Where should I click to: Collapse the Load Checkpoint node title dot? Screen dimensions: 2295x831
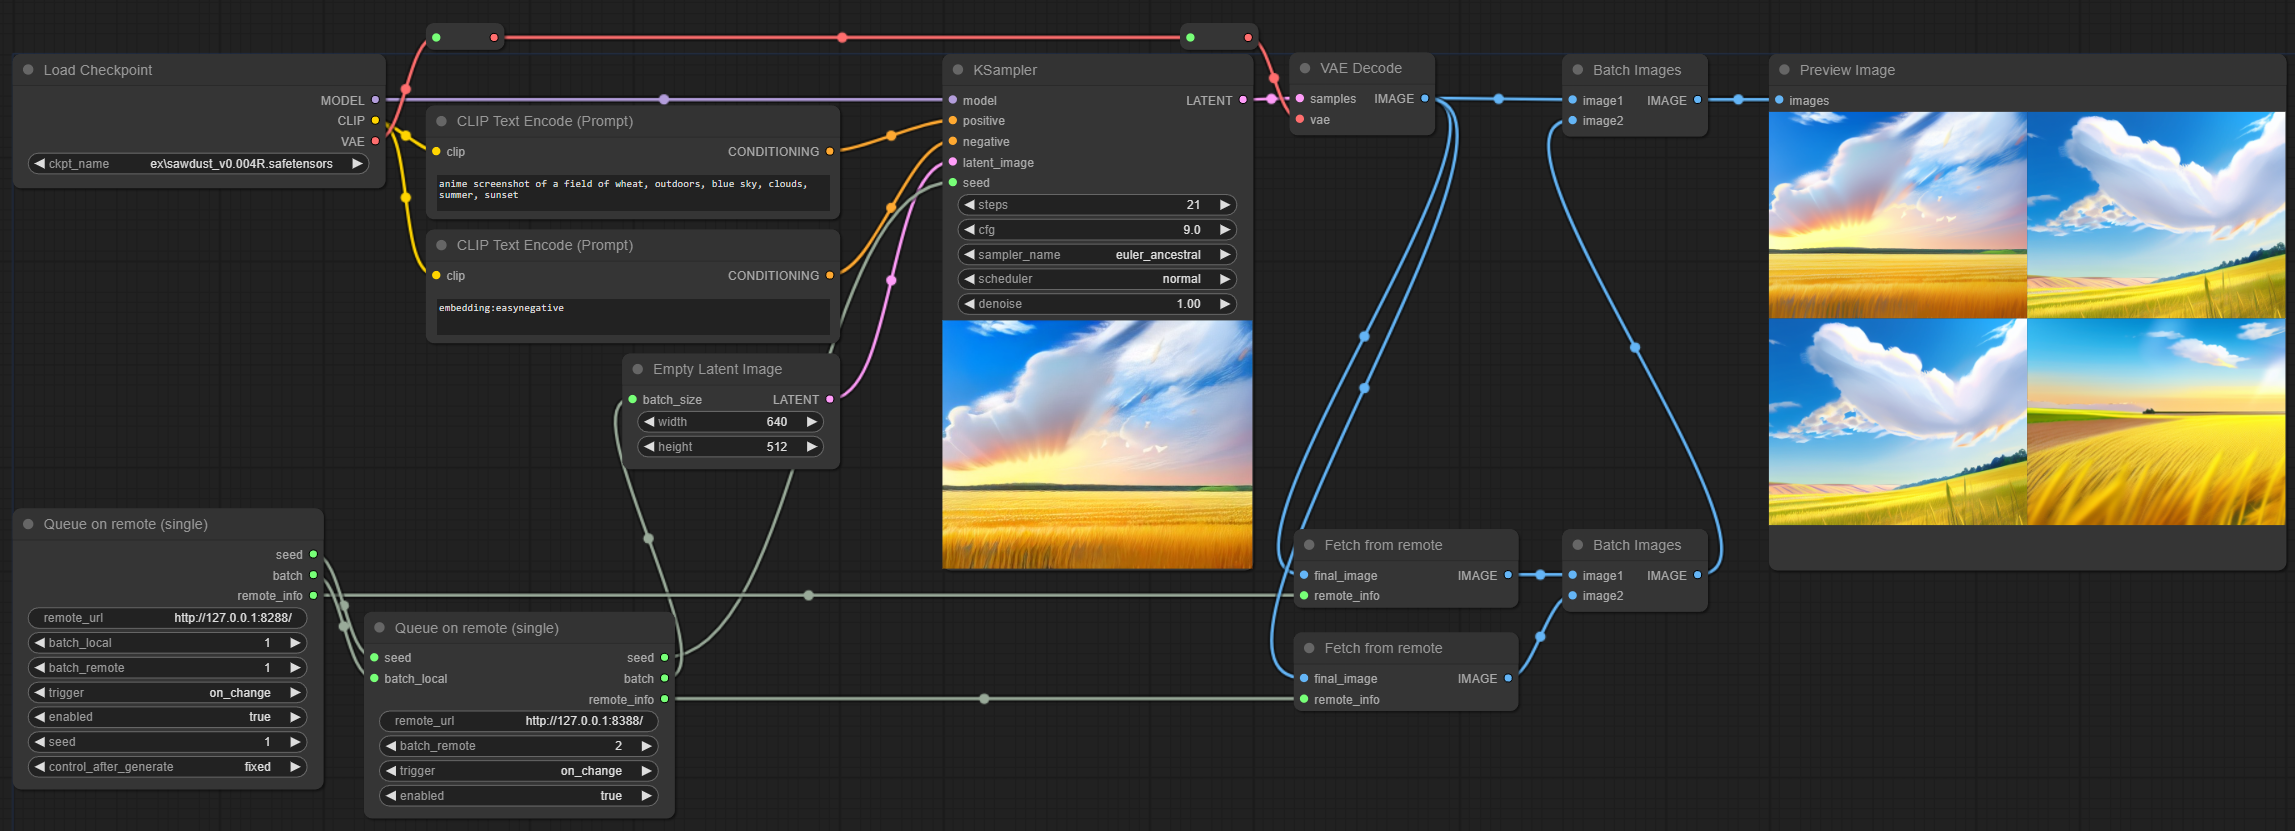(28, 70)
